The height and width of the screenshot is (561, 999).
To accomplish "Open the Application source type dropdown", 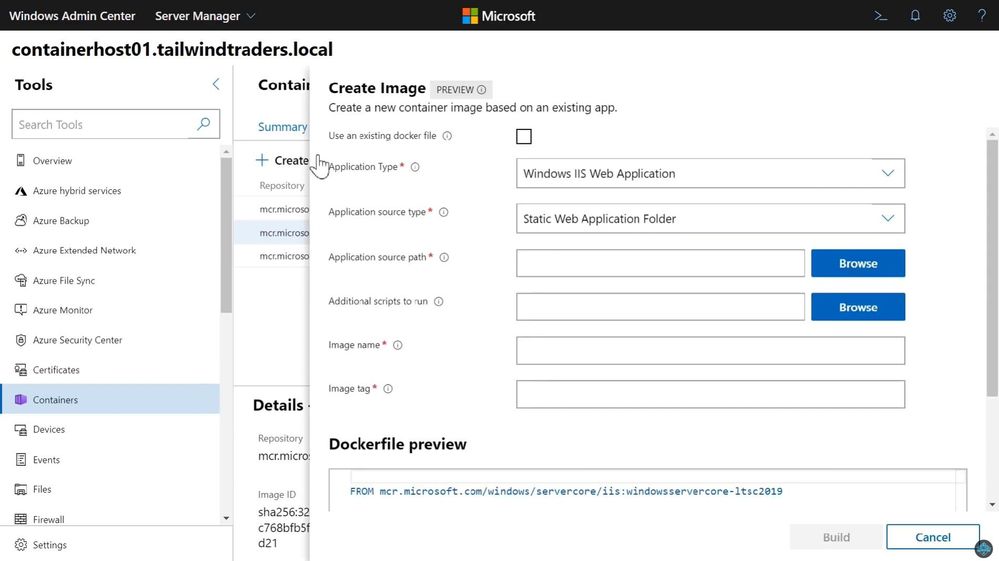I will (710, 218).
